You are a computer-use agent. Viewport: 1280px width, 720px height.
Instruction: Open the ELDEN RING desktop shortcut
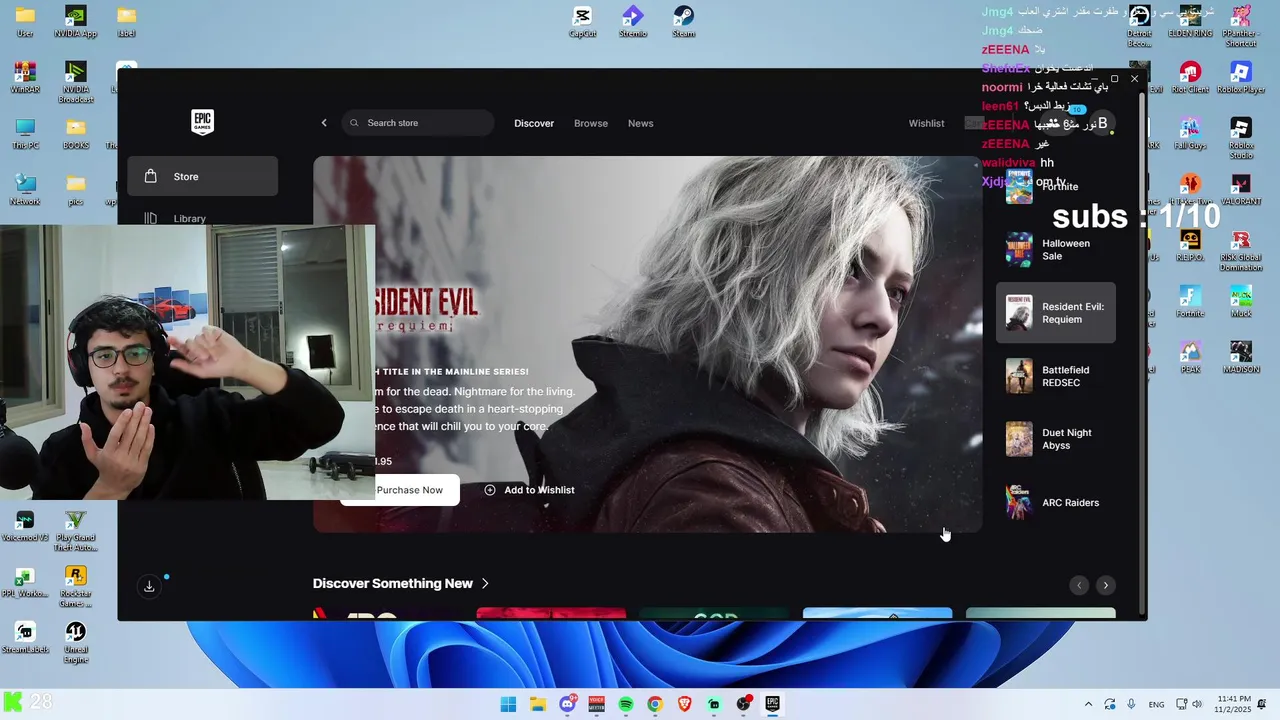[x=1190, y=22]
